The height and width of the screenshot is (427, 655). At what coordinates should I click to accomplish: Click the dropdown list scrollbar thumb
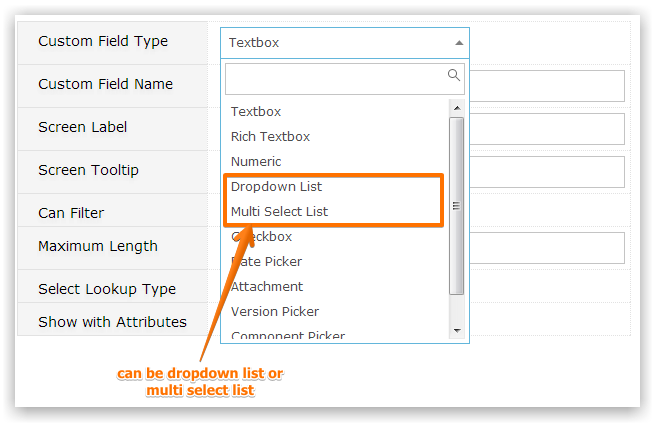457,206
